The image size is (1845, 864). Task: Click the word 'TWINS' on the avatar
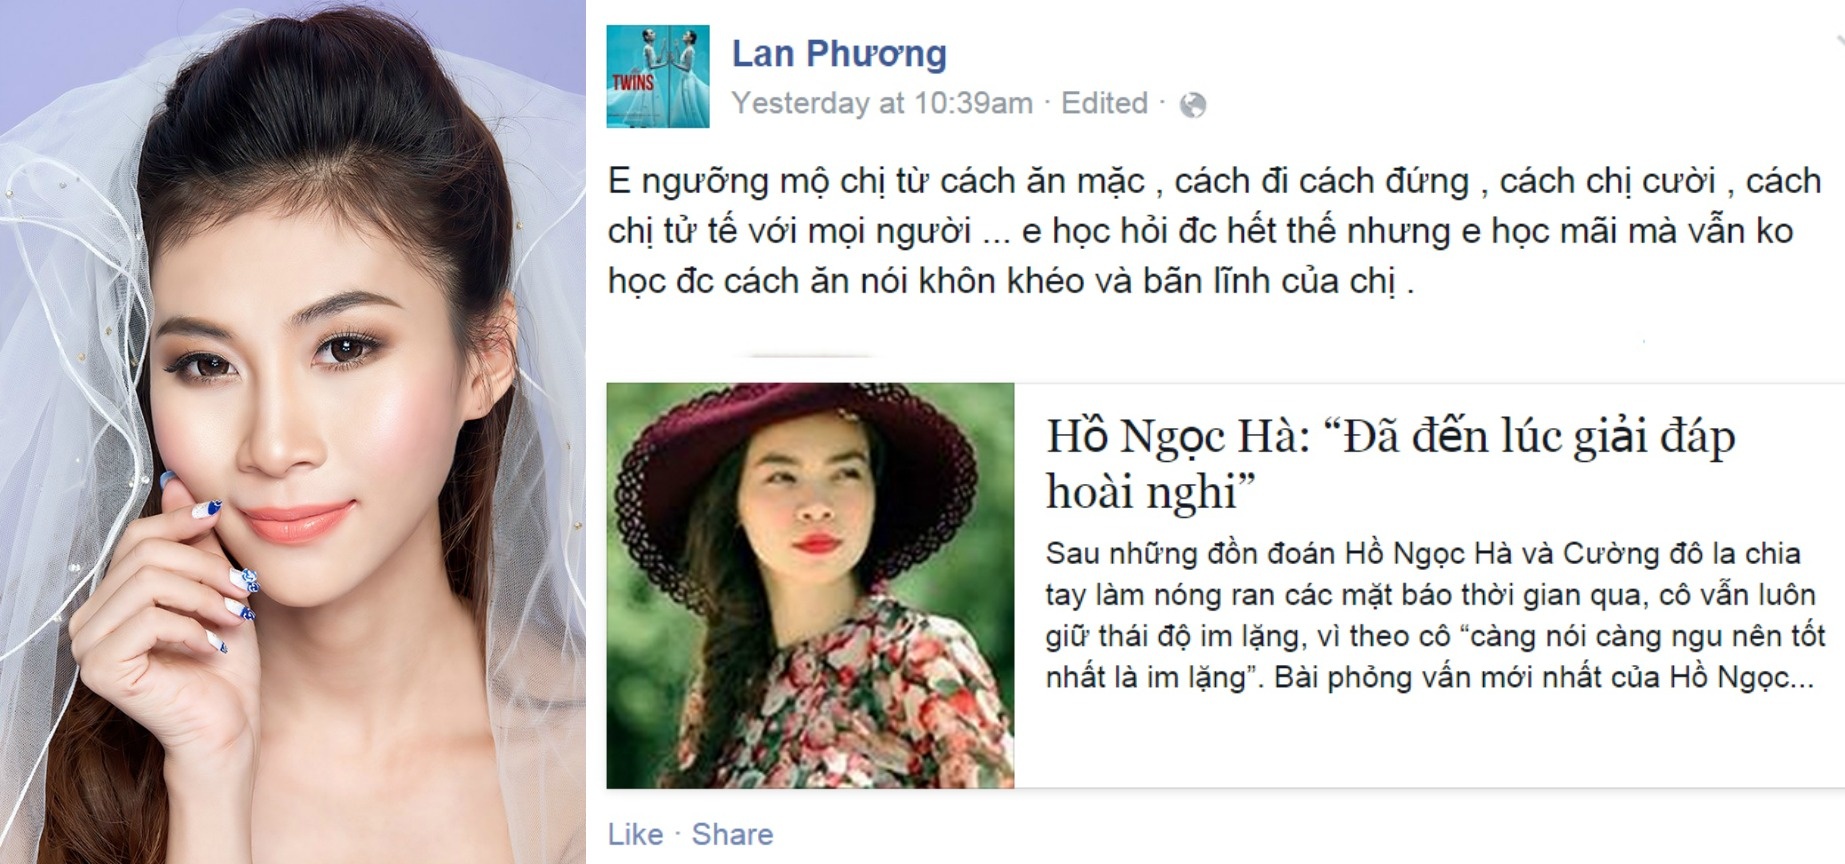[633, 82]
